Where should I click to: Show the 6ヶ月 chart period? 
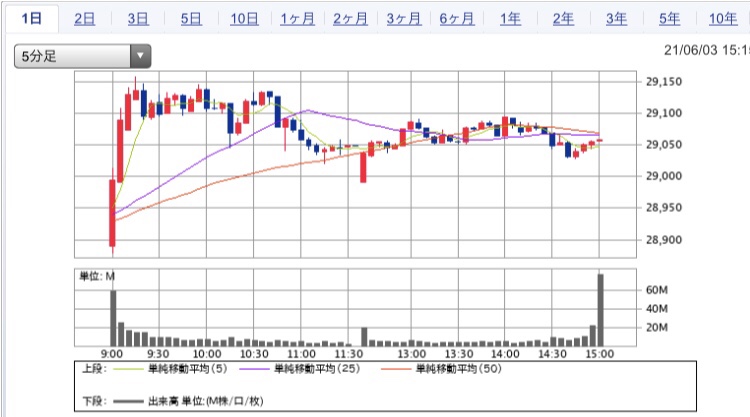456,19
